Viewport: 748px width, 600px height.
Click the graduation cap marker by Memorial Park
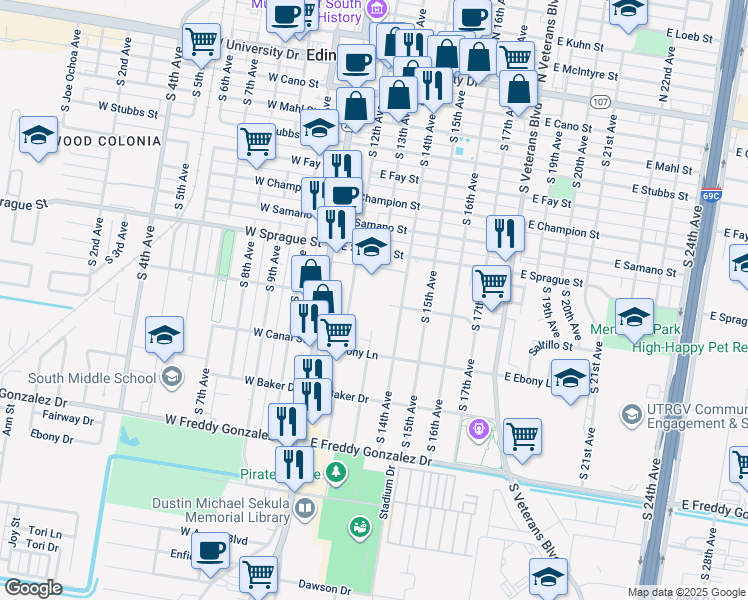coord(634,318)
